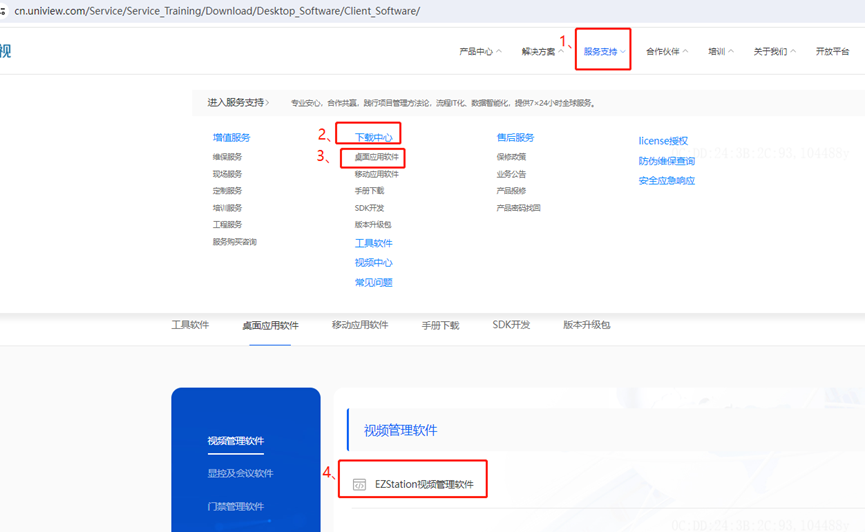Open the 常见问题 link
This screenshot has width=865, height=532.
(373, 283)
